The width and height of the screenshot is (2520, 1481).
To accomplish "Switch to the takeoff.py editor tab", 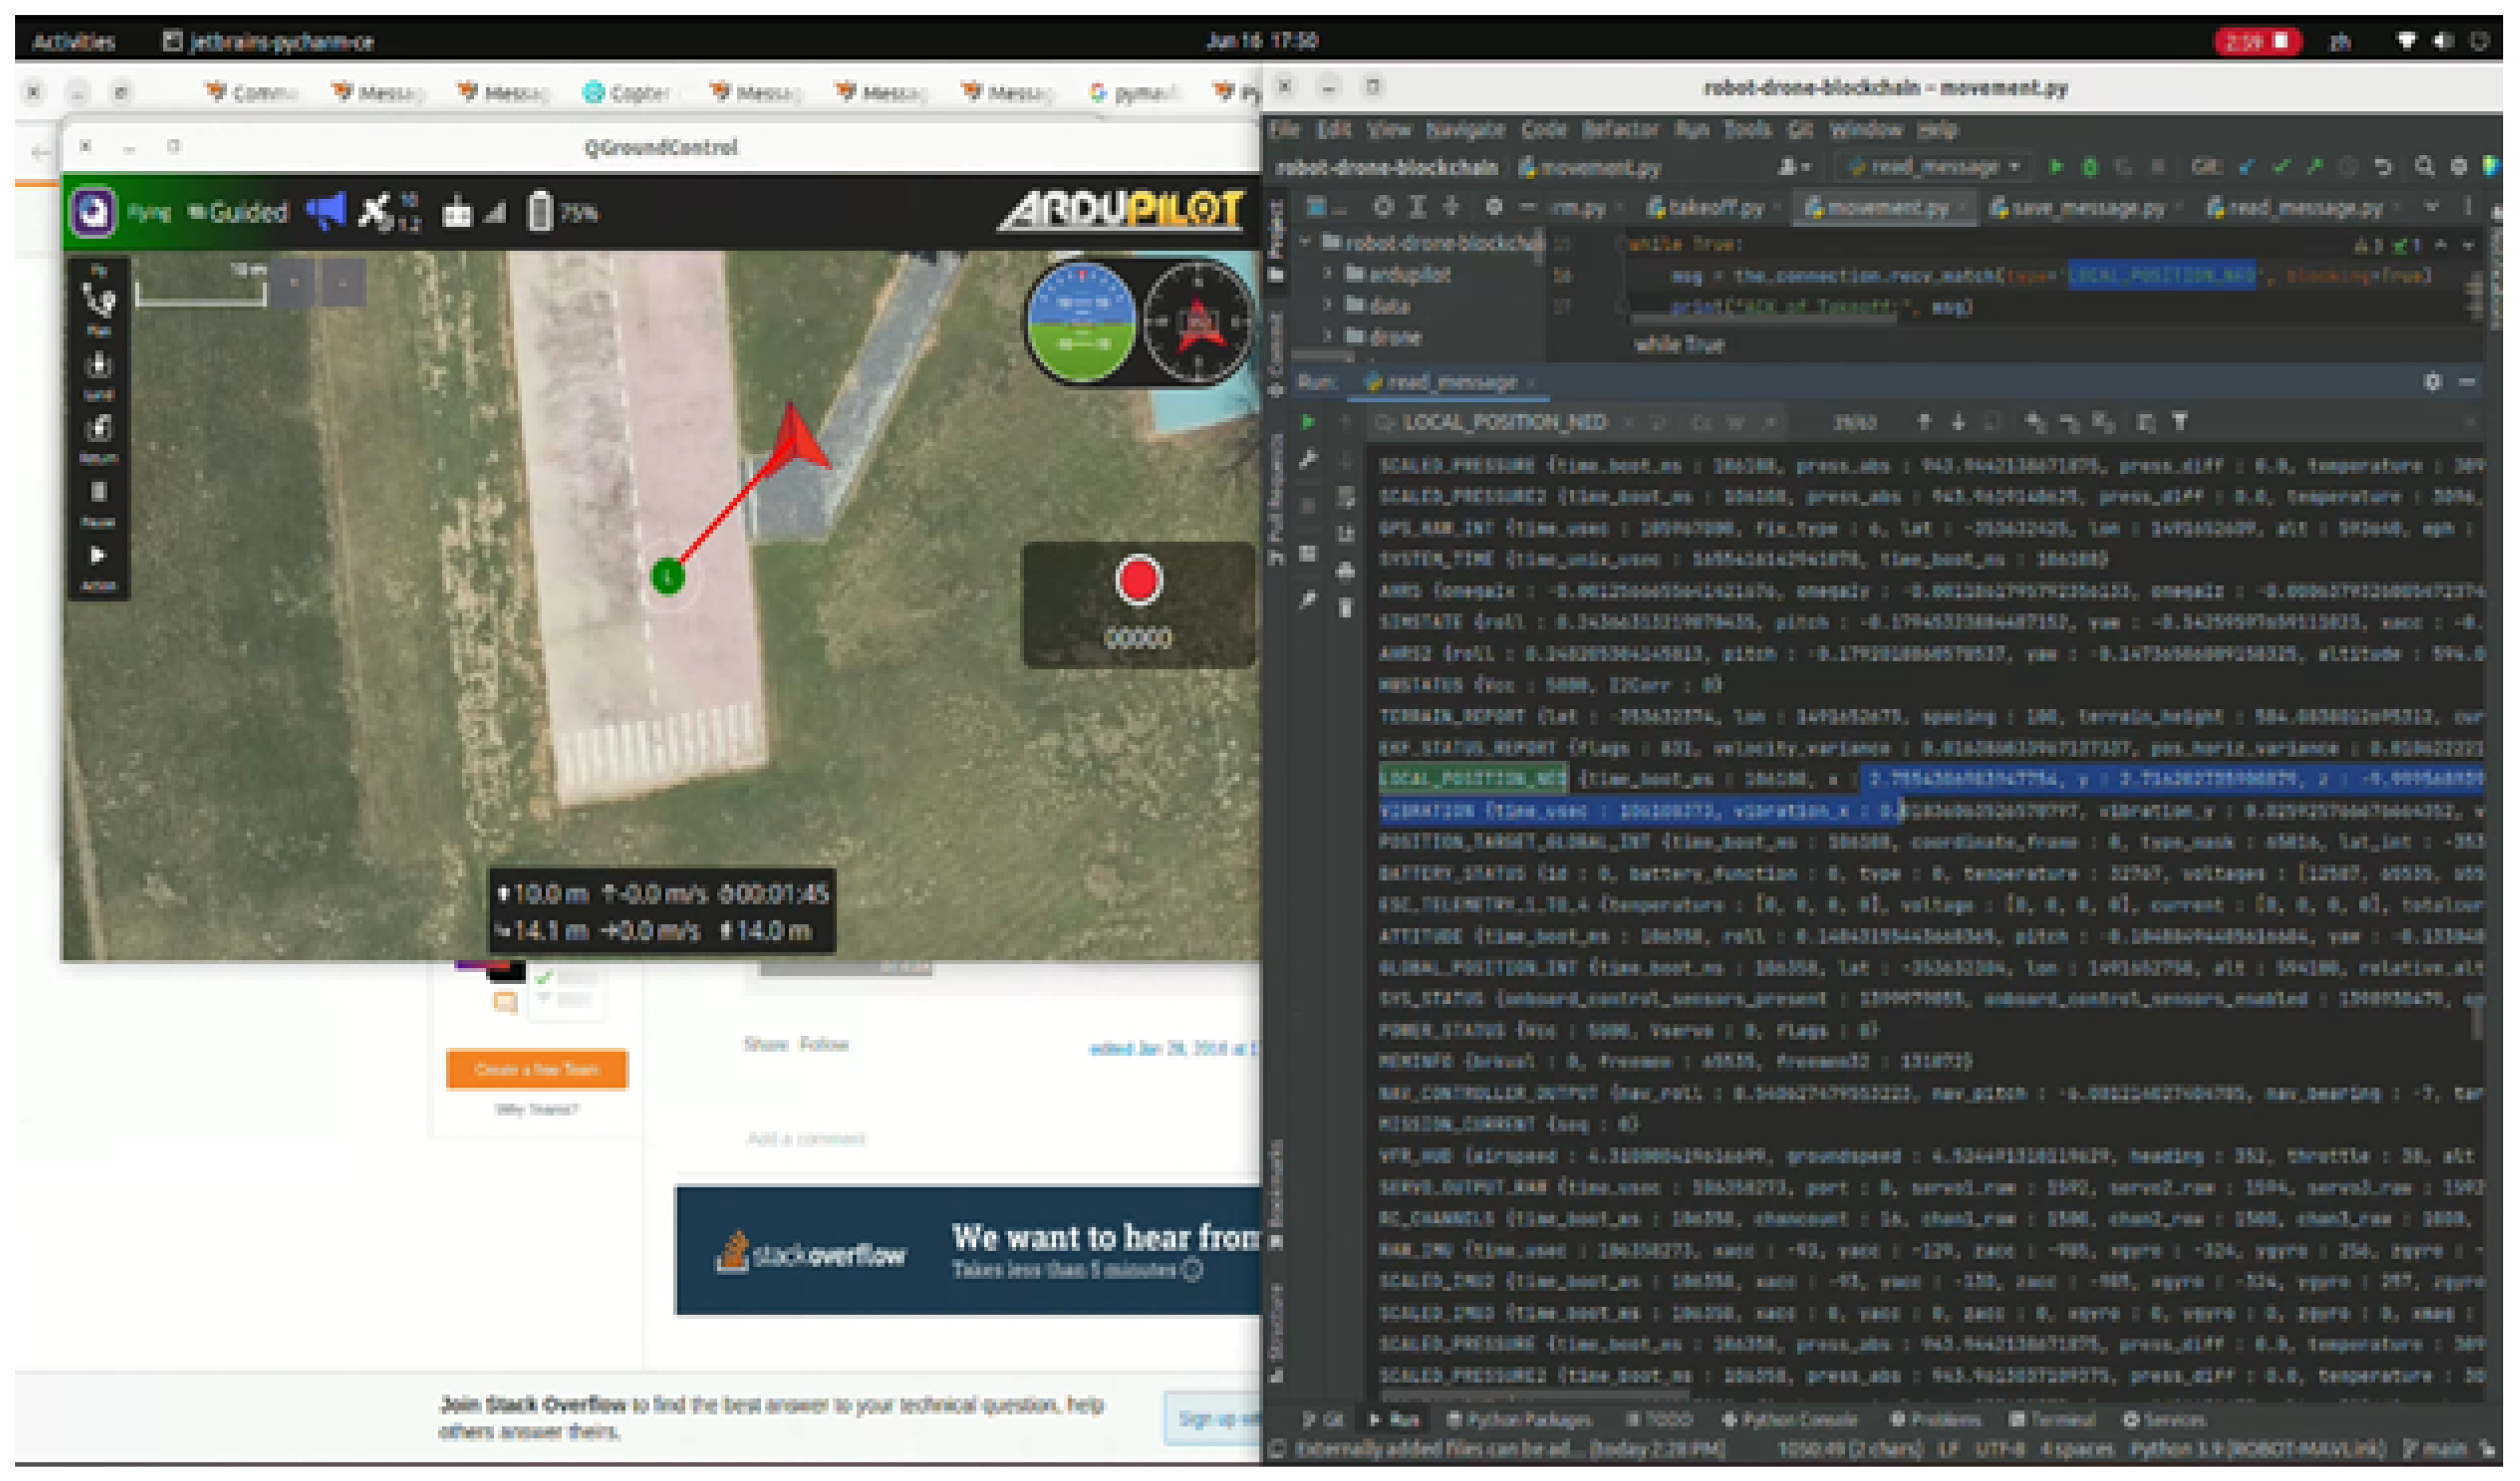I will (x=1714, y=208).
